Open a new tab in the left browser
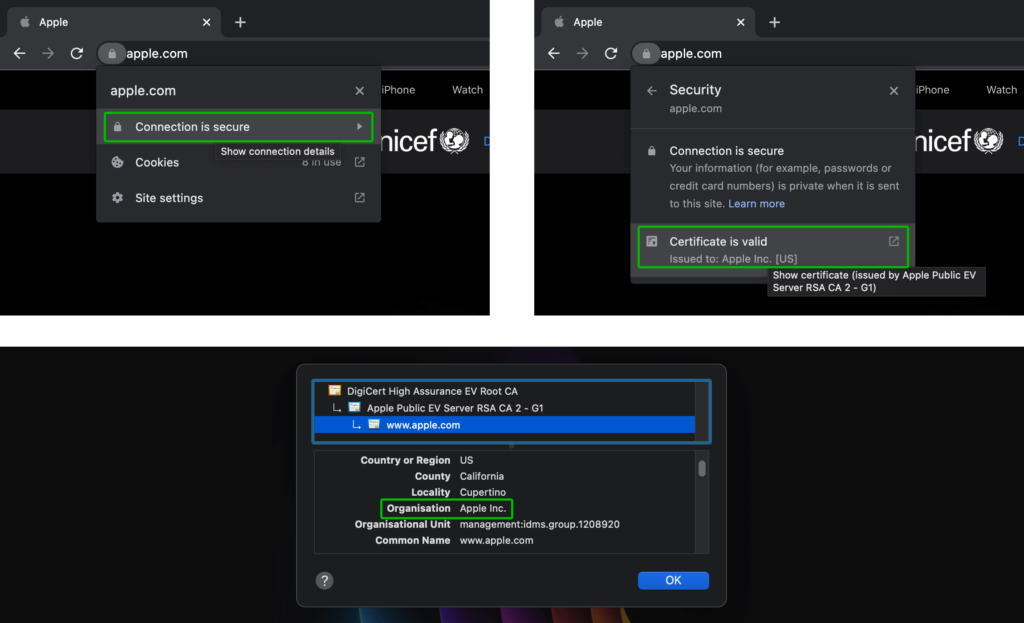The width and height of the screenshot is (1024, 623). pyautogui.click(x=240, y=22)
